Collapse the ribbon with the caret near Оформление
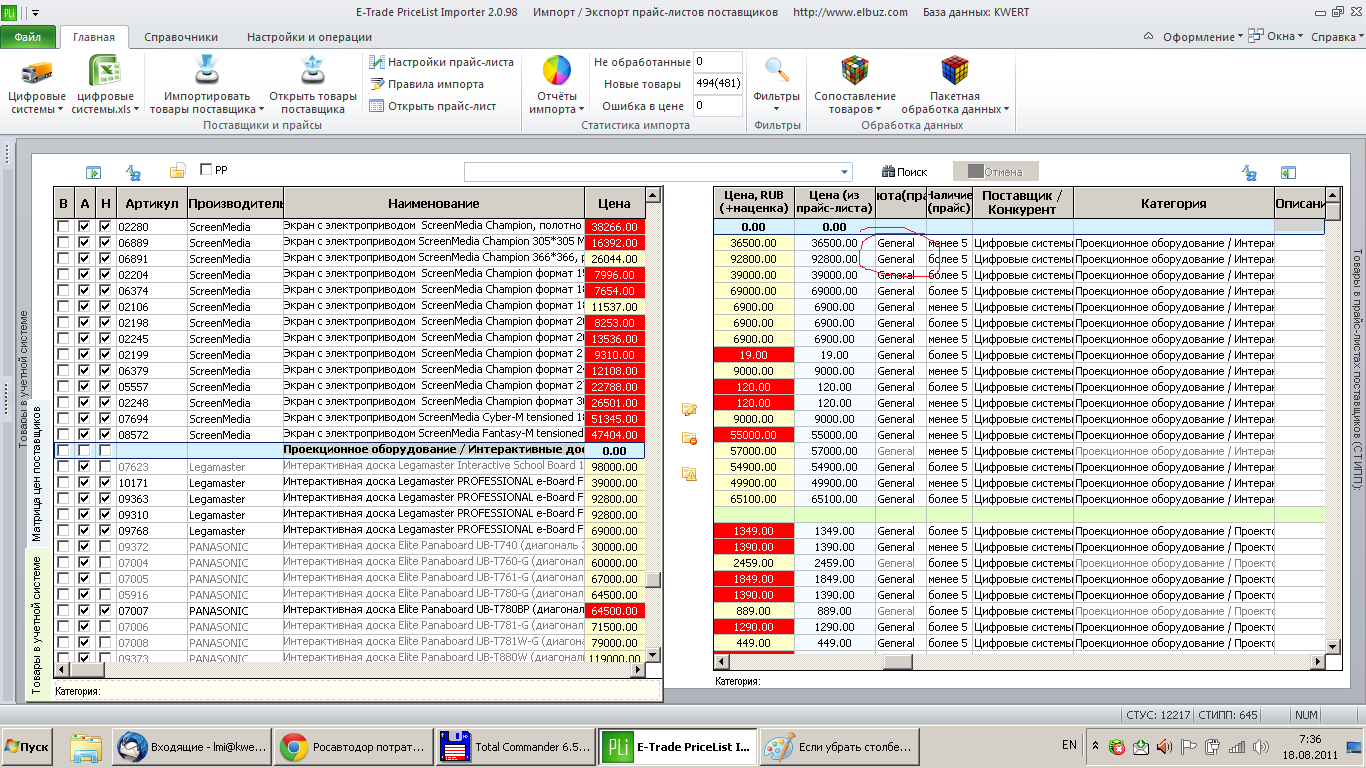Screen dimensions: 1366x768 pyautogui.click(x=1150, y=37)
